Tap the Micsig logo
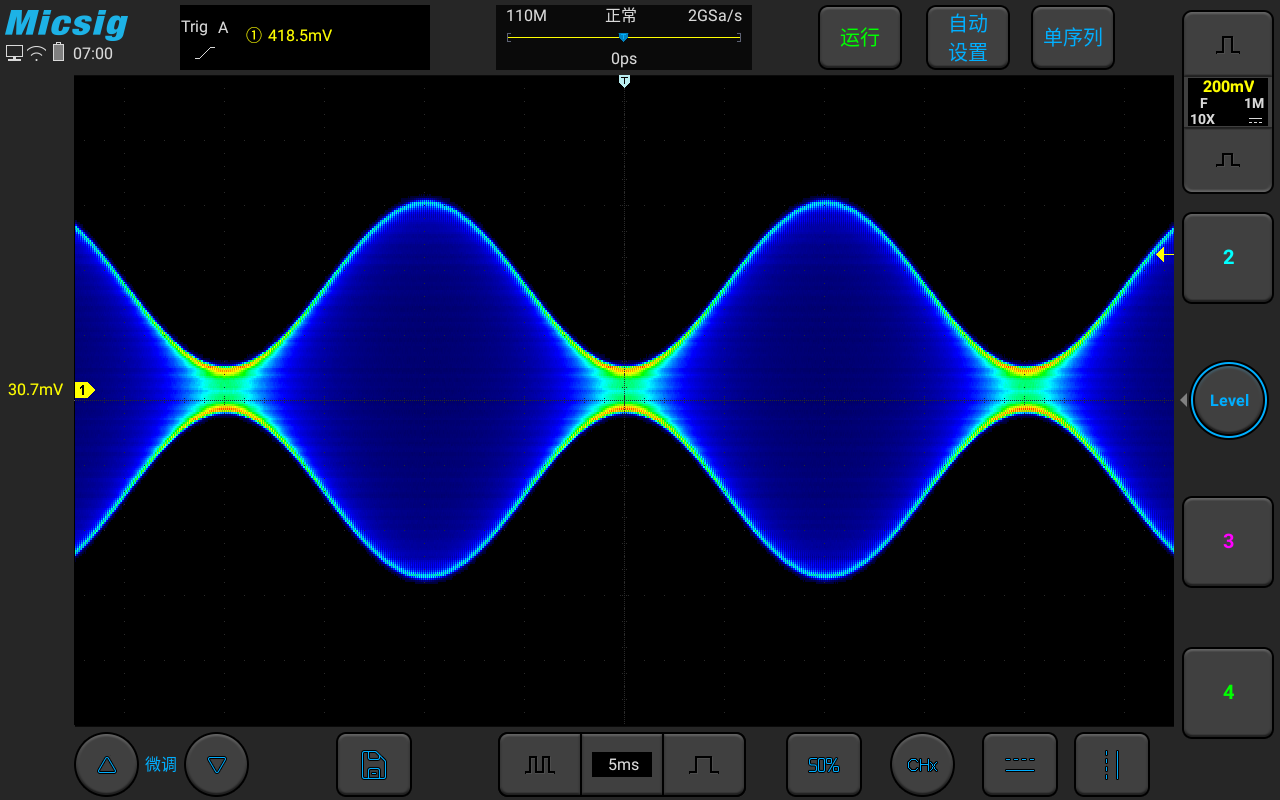Image resolution: width=1280 pixels, height=800 pixels. (67, 22)
